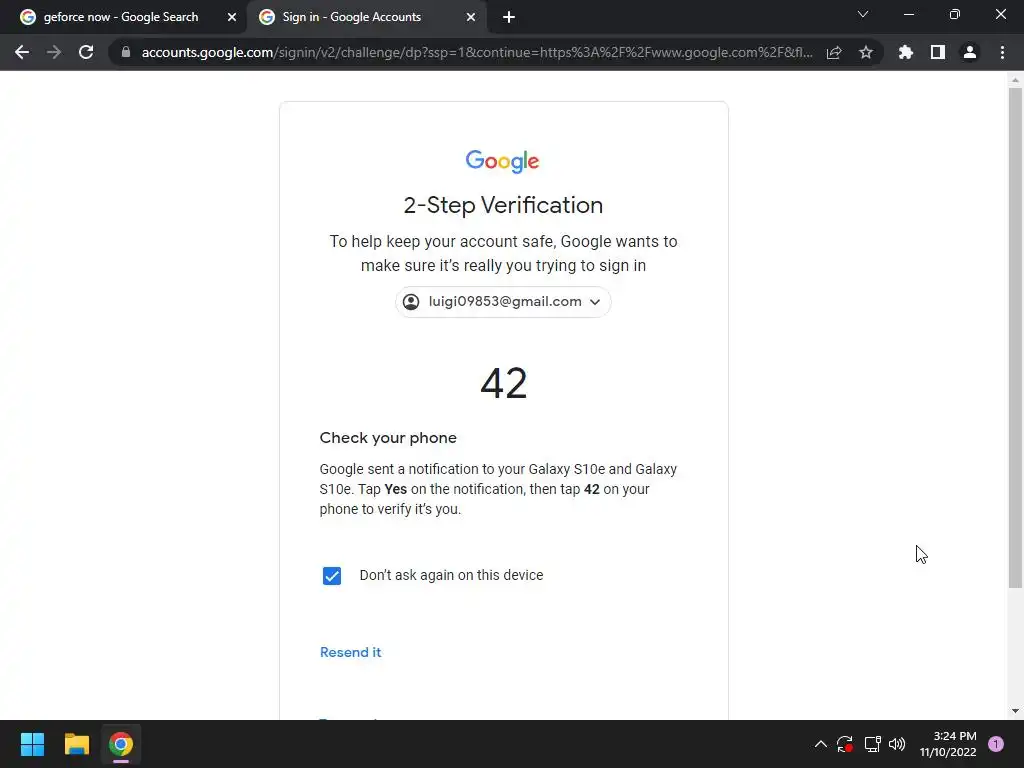Open the Chrome profile avatar icon

click(970, 52)
